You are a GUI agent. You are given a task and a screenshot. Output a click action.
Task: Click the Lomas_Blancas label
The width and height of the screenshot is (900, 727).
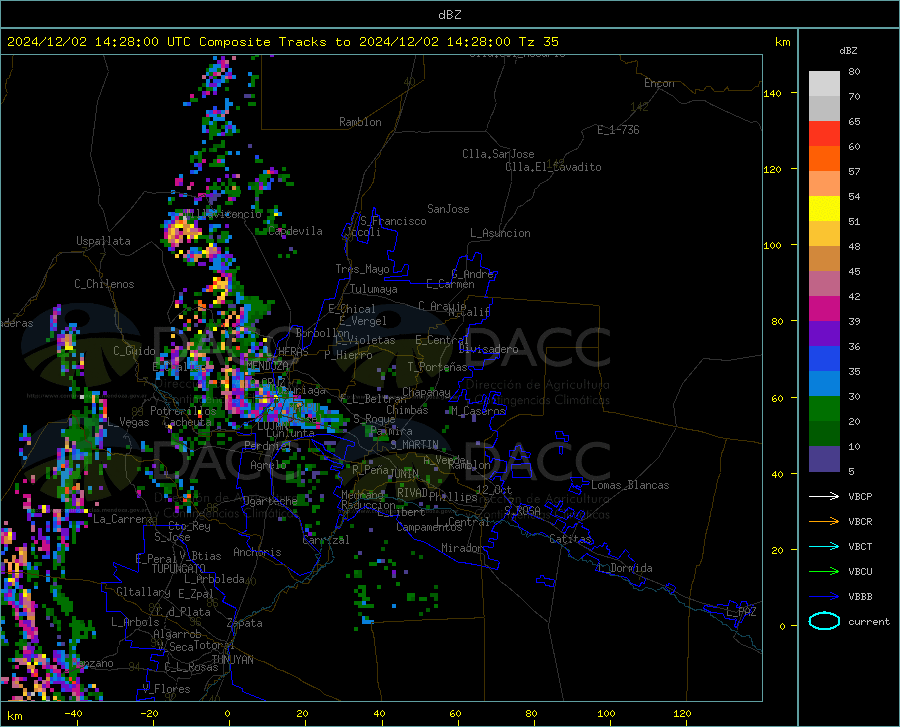(630, 485)
